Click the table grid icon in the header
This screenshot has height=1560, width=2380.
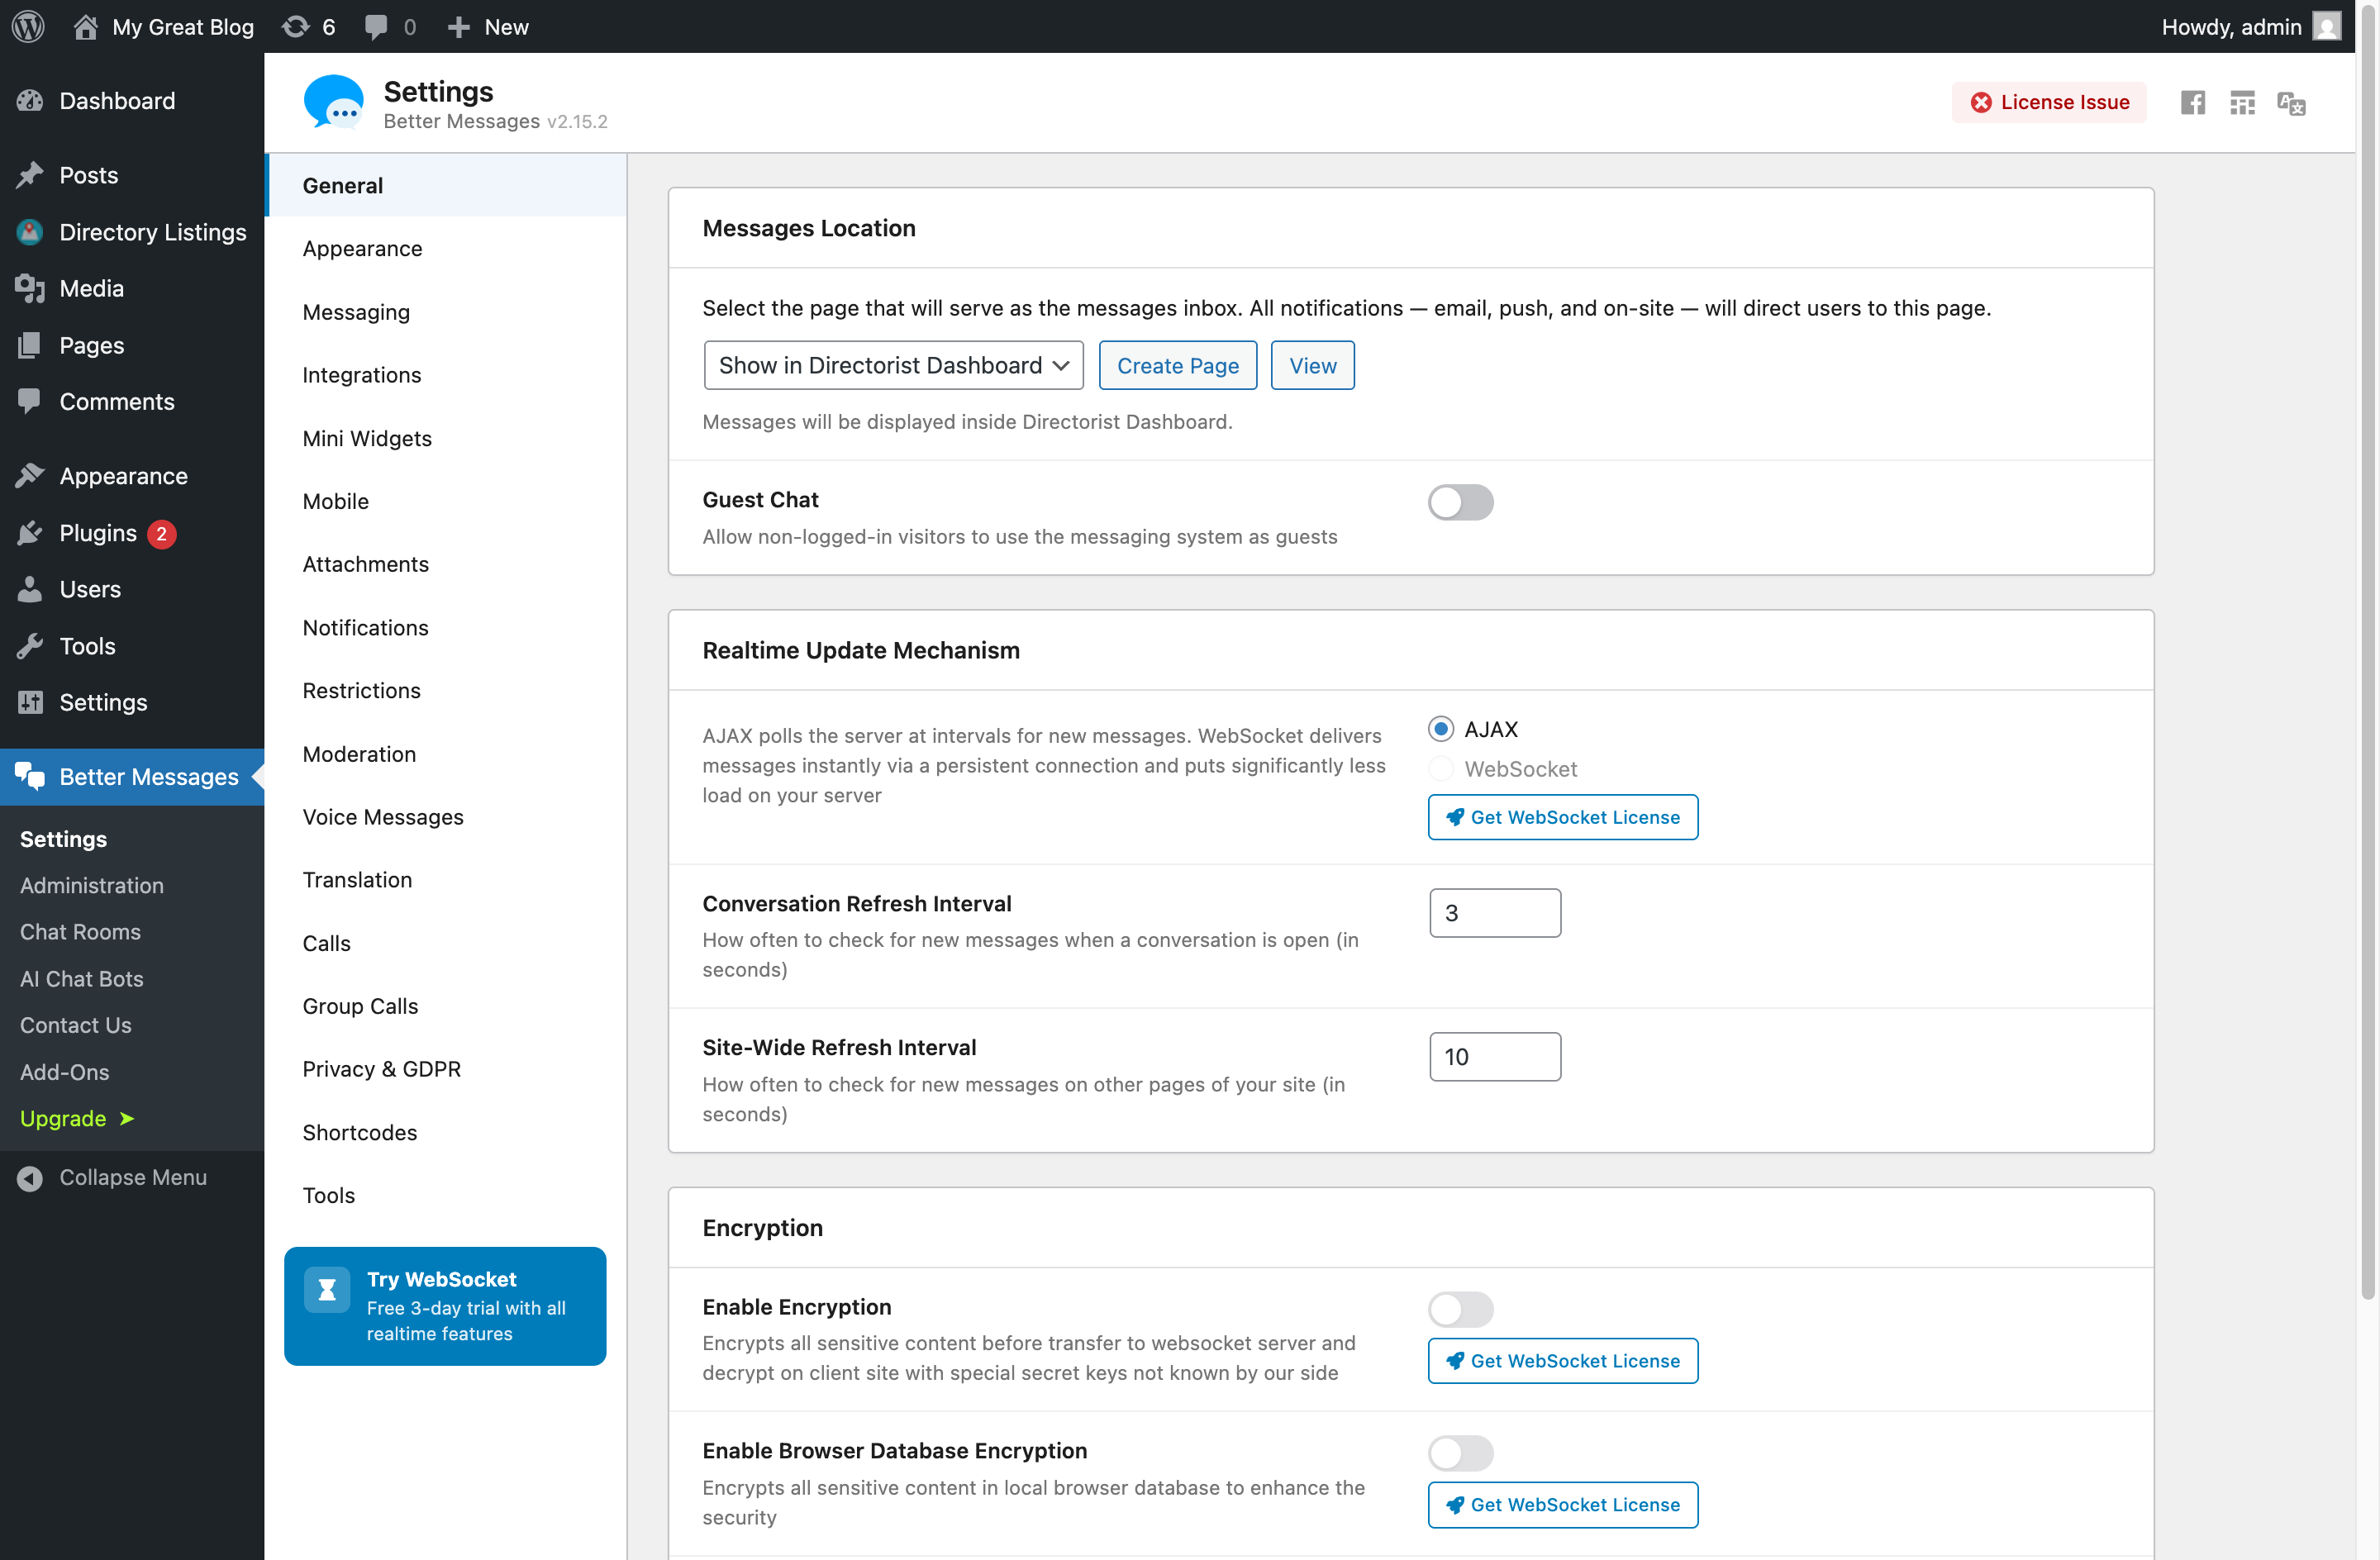(2242, 102)
